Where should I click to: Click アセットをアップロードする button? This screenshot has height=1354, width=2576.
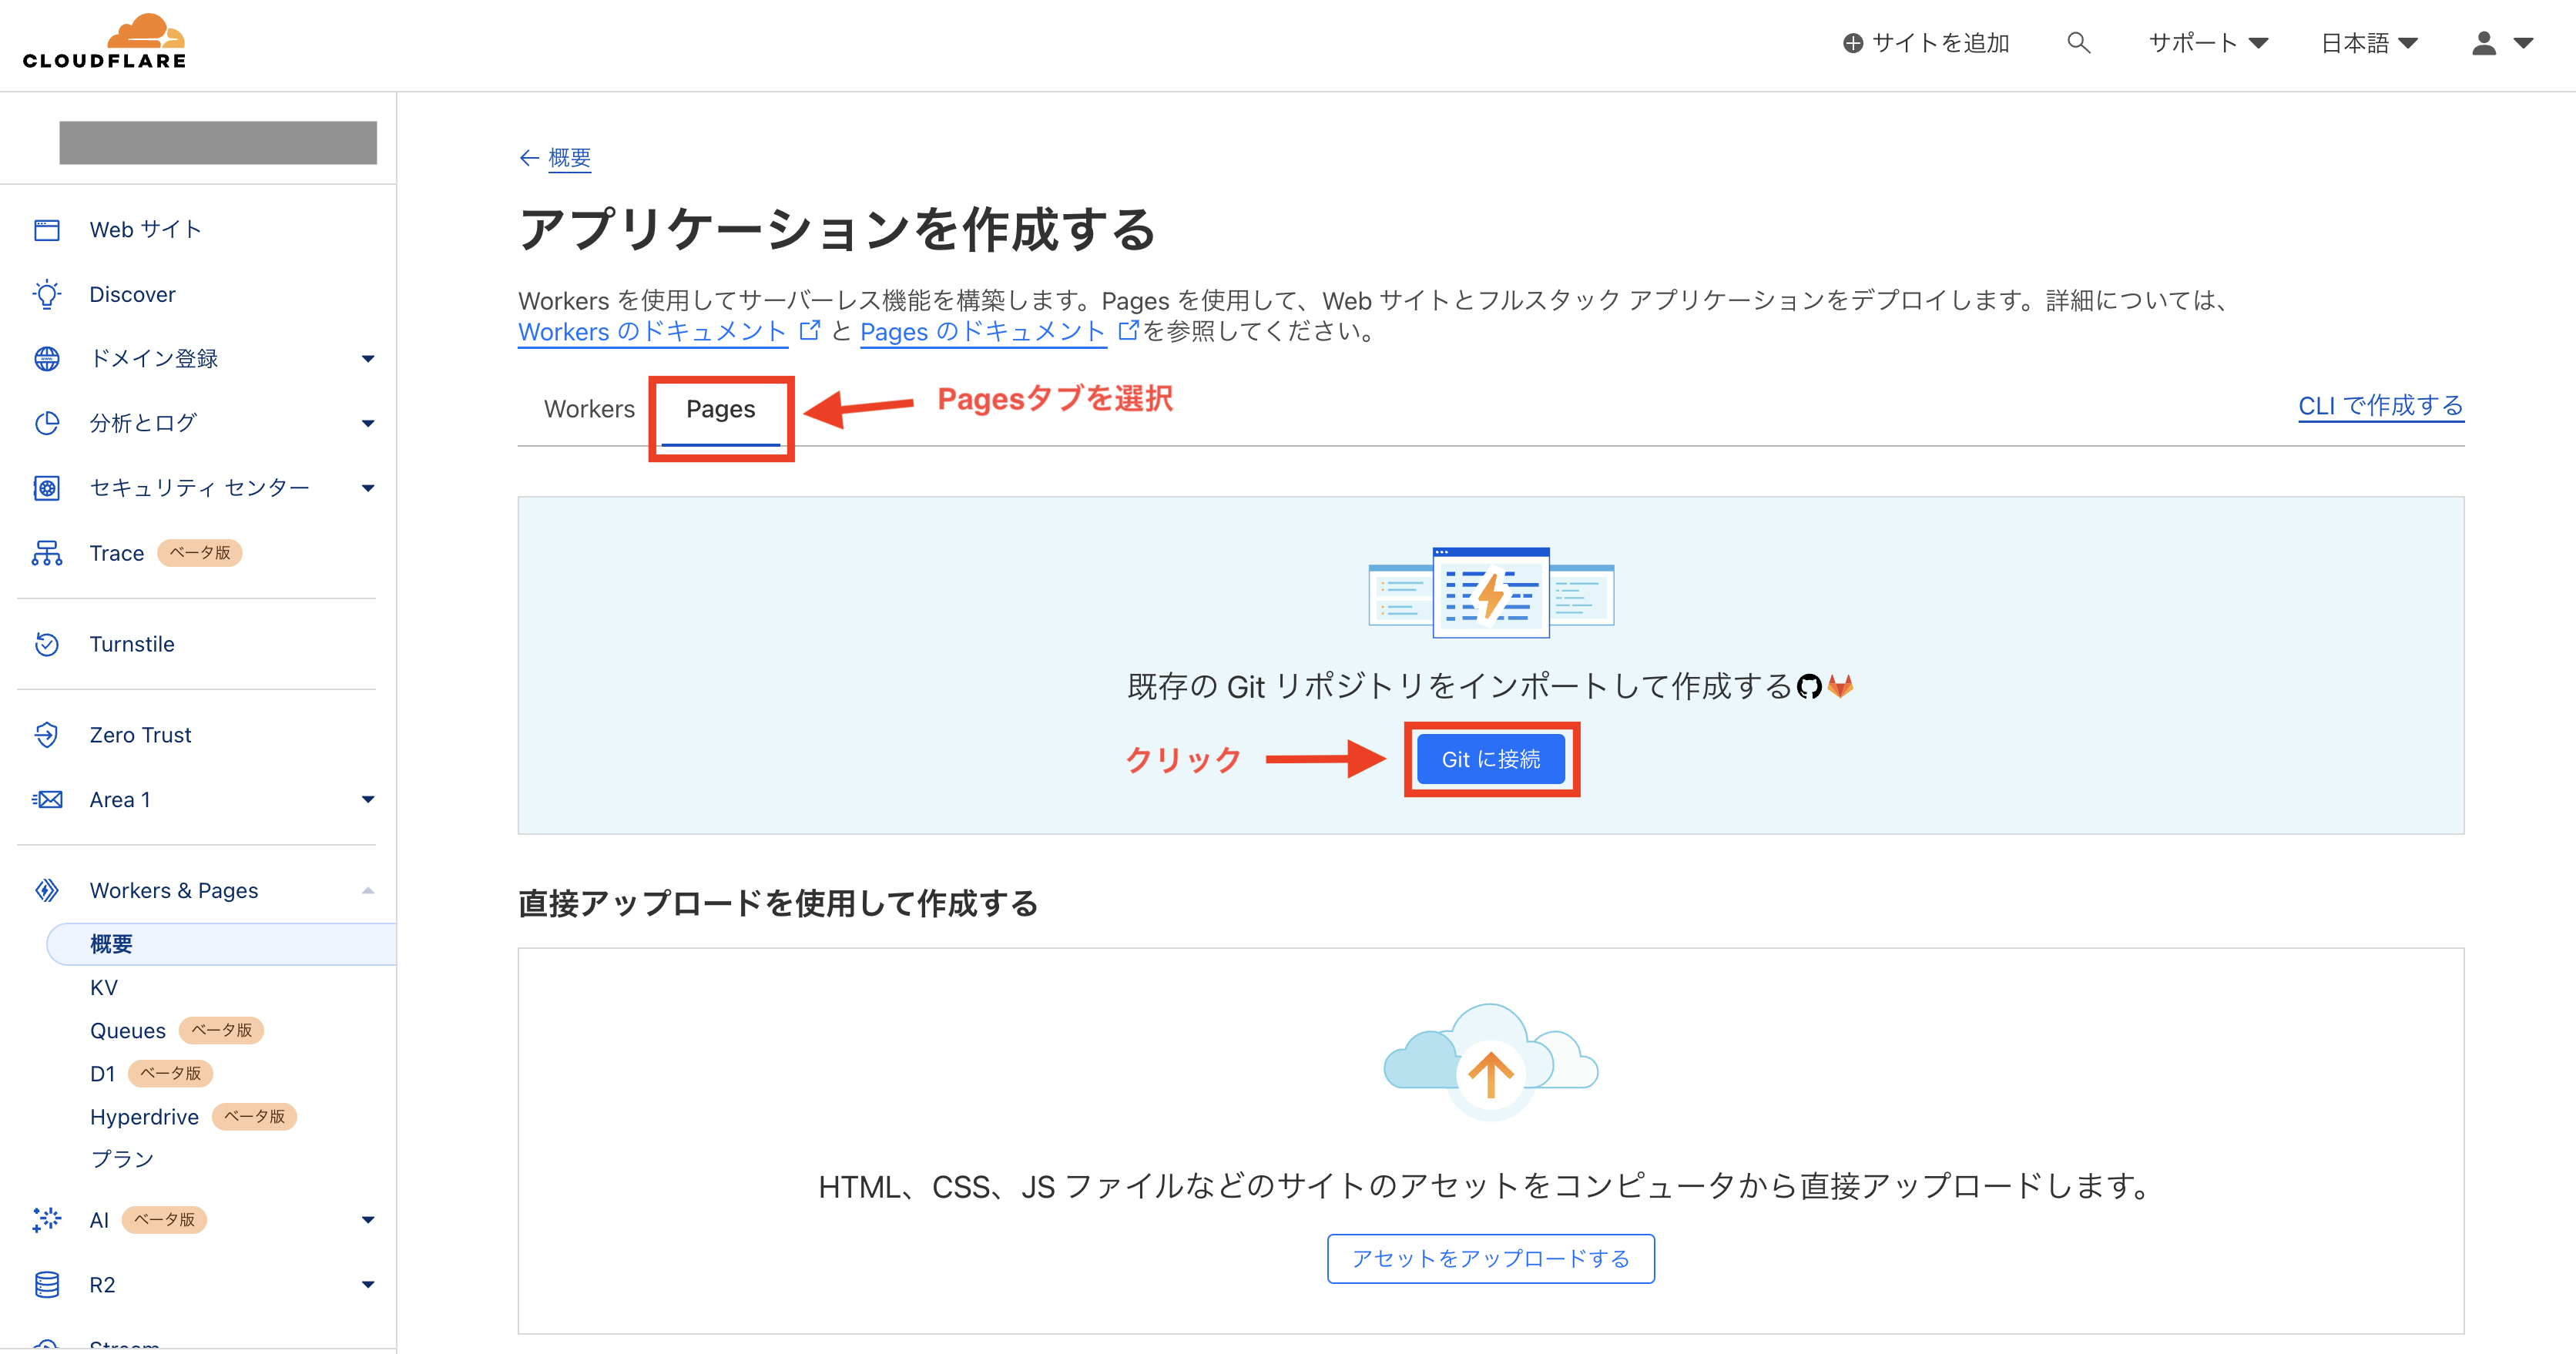1490,1258
